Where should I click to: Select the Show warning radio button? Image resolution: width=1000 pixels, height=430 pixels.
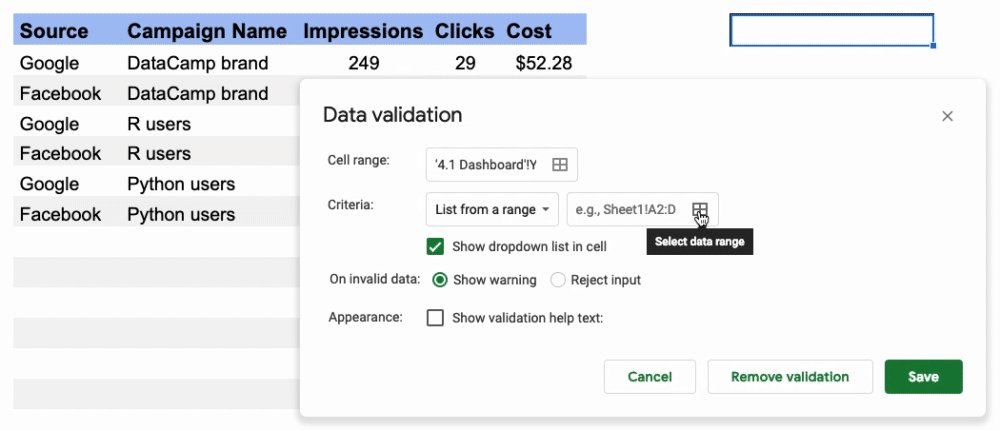point(439,280)
